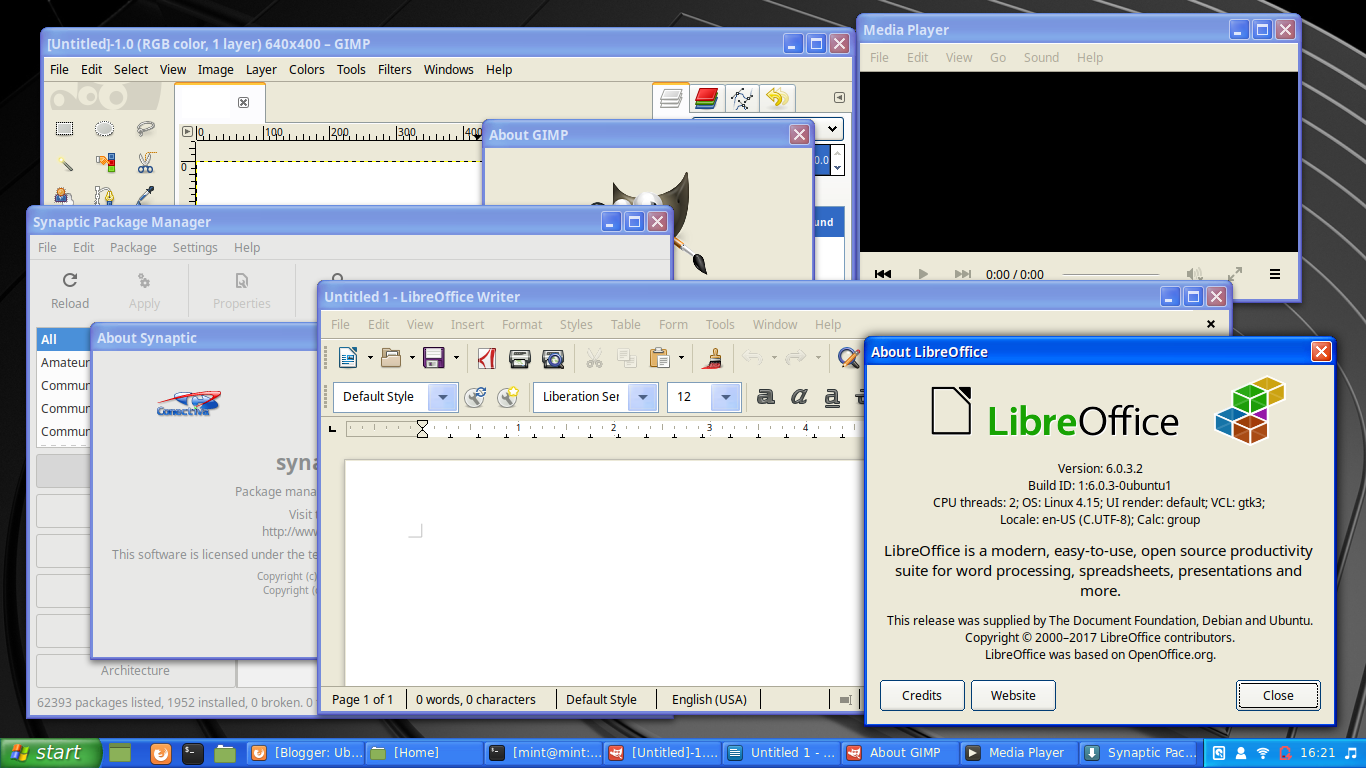Activate Clone Formatting in LibreOffice Writer
The height and width of the screenshot is (768, 1366).
point(713,358)
